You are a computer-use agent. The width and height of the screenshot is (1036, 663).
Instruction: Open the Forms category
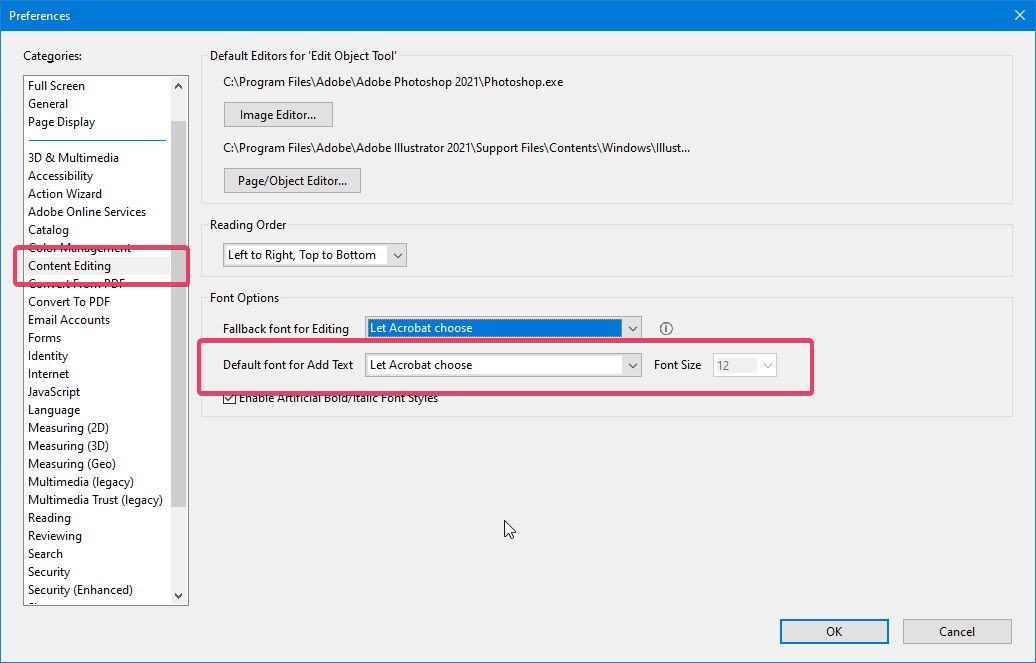tap(44, 338)
